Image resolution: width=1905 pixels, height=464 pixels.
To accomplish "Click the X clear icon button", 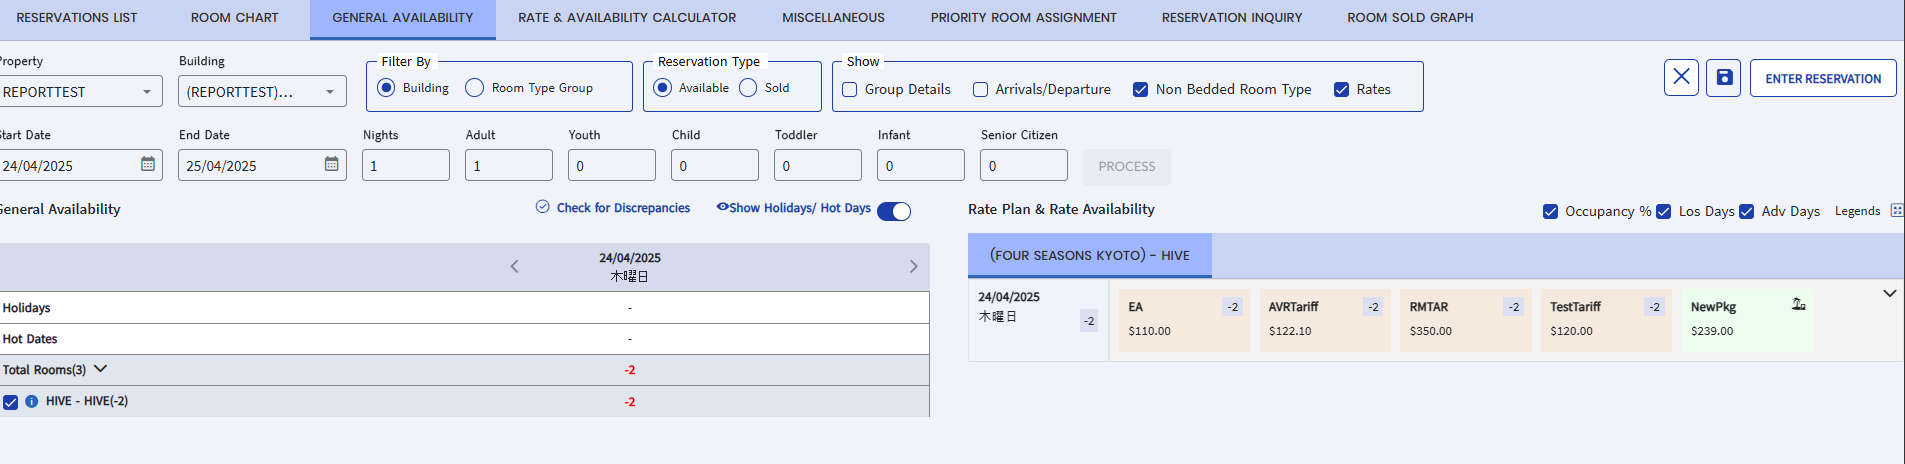I will click(x=1681, y=78).
